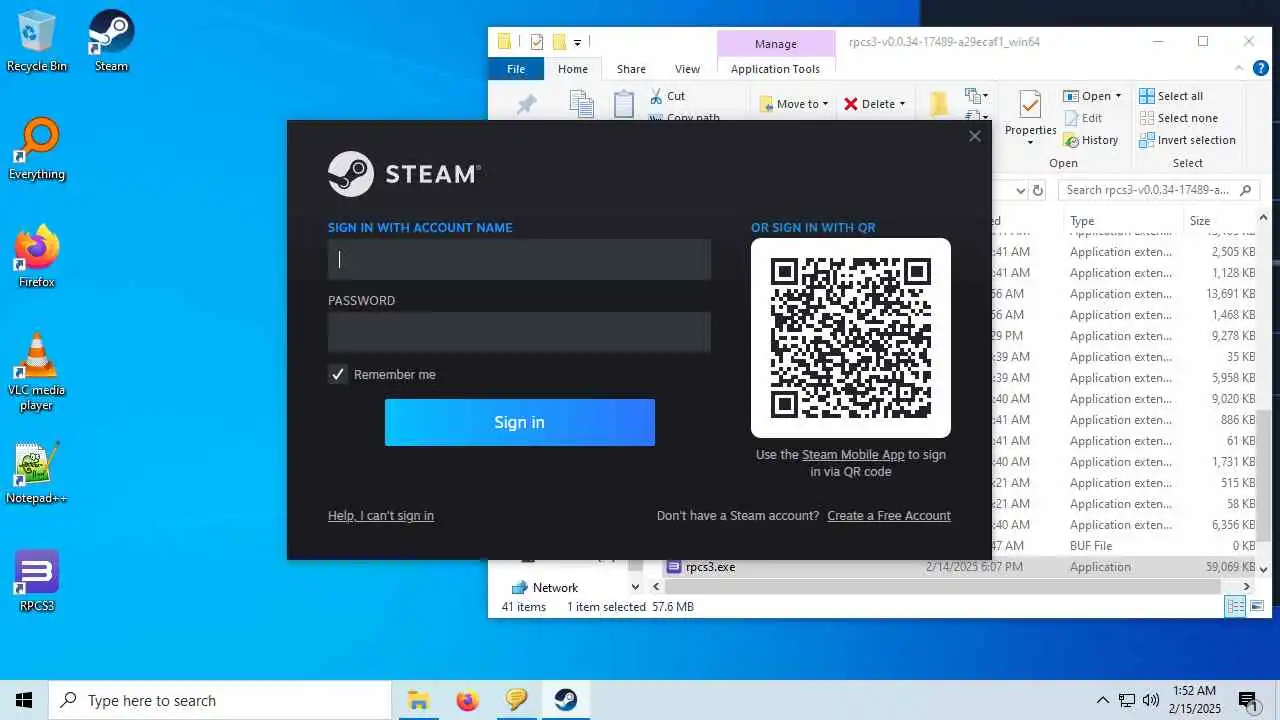Screen dimensions: 1280x720
Task: Click the Paste clipboard icon
Action: coord(624,104)
